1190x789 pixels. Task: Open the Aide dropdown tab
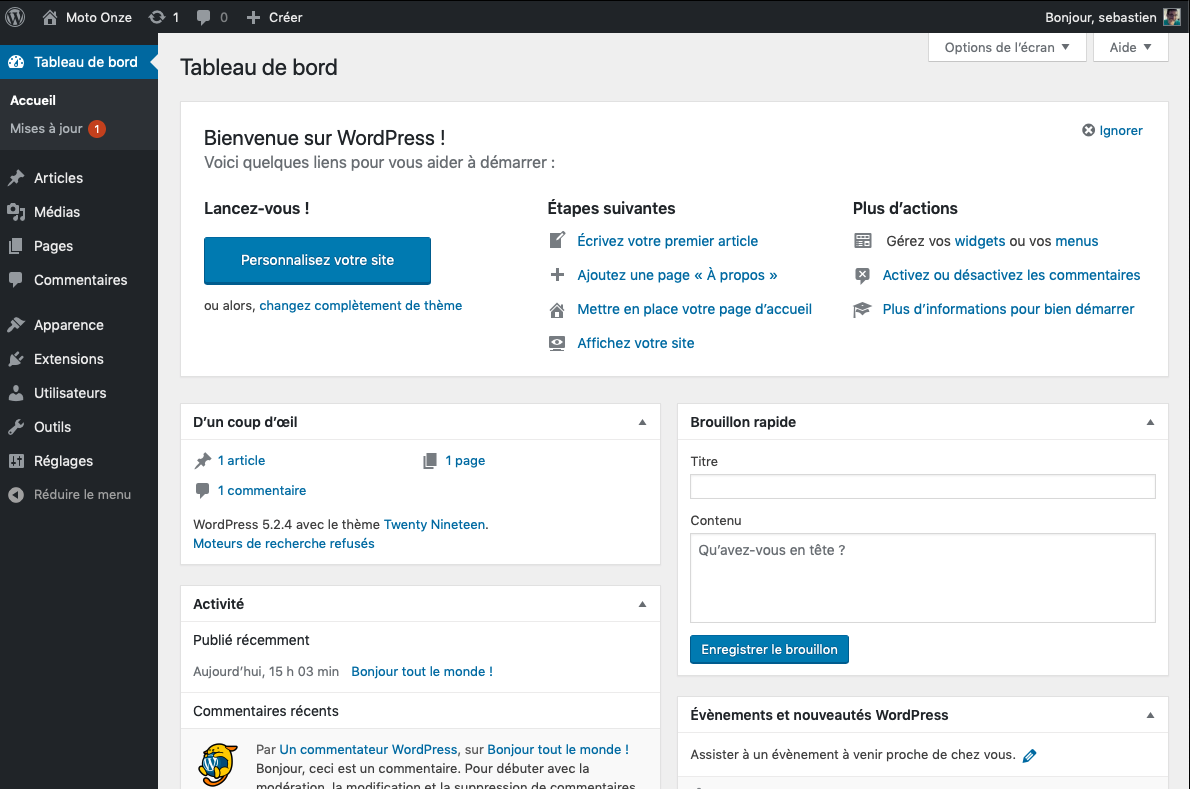pos(1130,47)
